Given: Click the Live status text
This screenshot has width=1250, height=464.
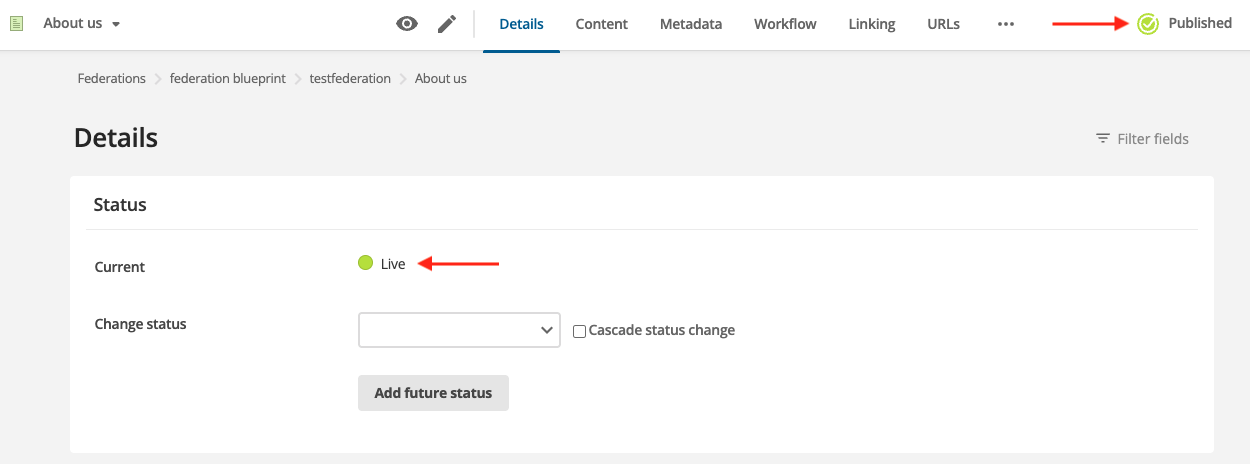Looking at the screenshot, I should coord(393,264).
